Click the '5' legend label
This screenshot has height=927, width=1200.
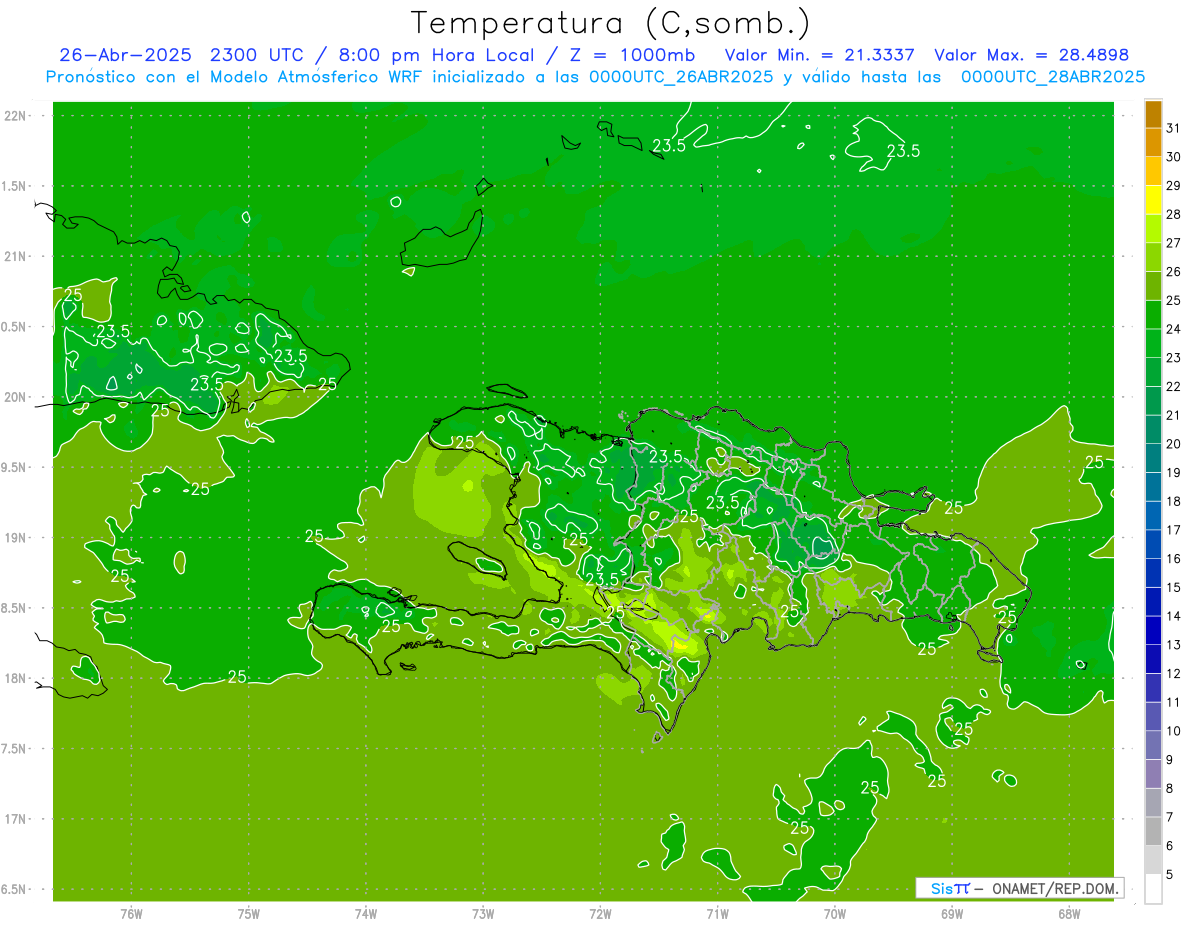tap(1170, 874)
